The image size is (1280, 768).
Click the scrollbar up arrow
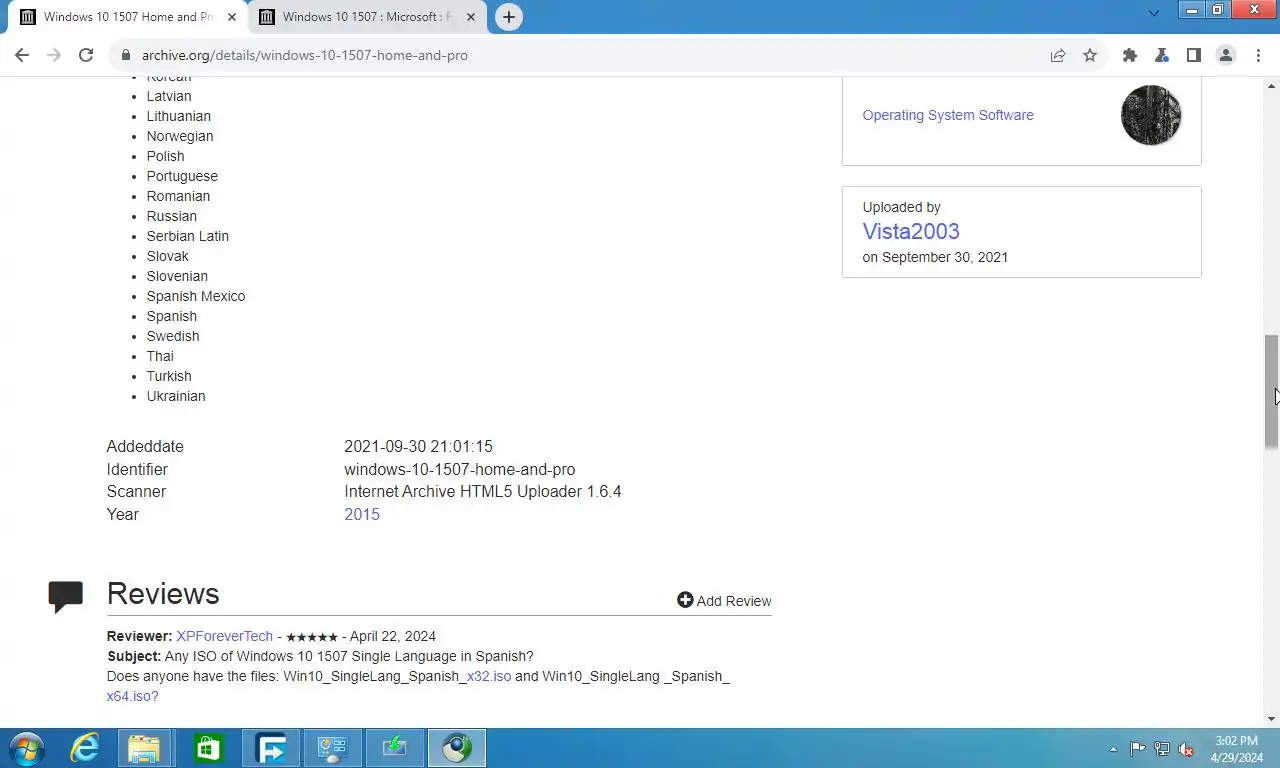point(1271,85)
